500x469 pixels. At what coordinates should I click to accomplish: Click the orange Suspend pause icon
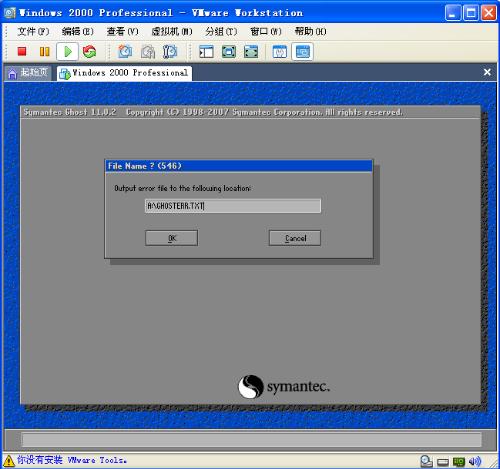(x=44, y=52)
